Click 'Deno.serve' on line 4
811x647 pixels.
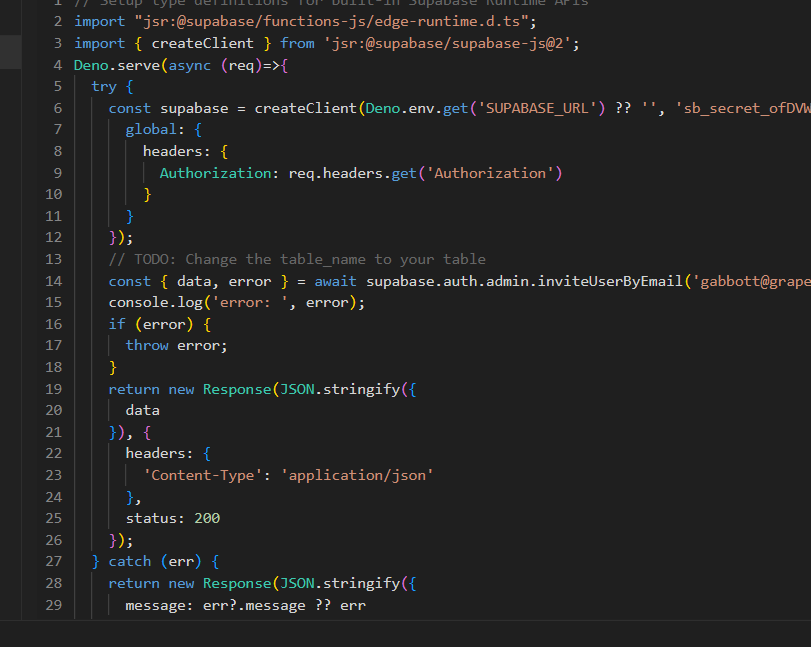coord(117,66)
